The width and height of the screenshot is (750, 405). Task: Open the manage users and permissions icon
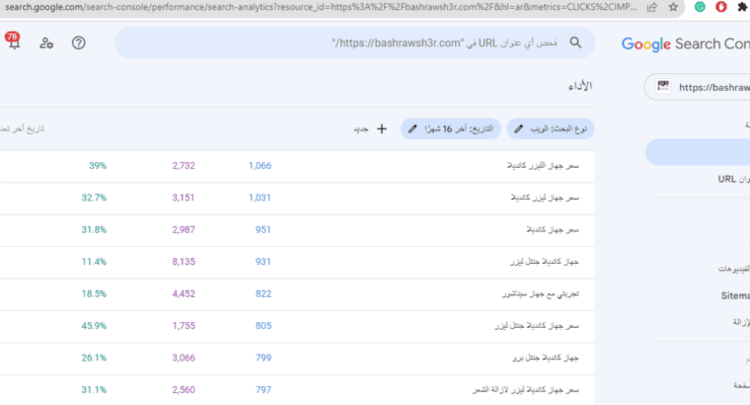pyautogui.click(x=46, y=43)
